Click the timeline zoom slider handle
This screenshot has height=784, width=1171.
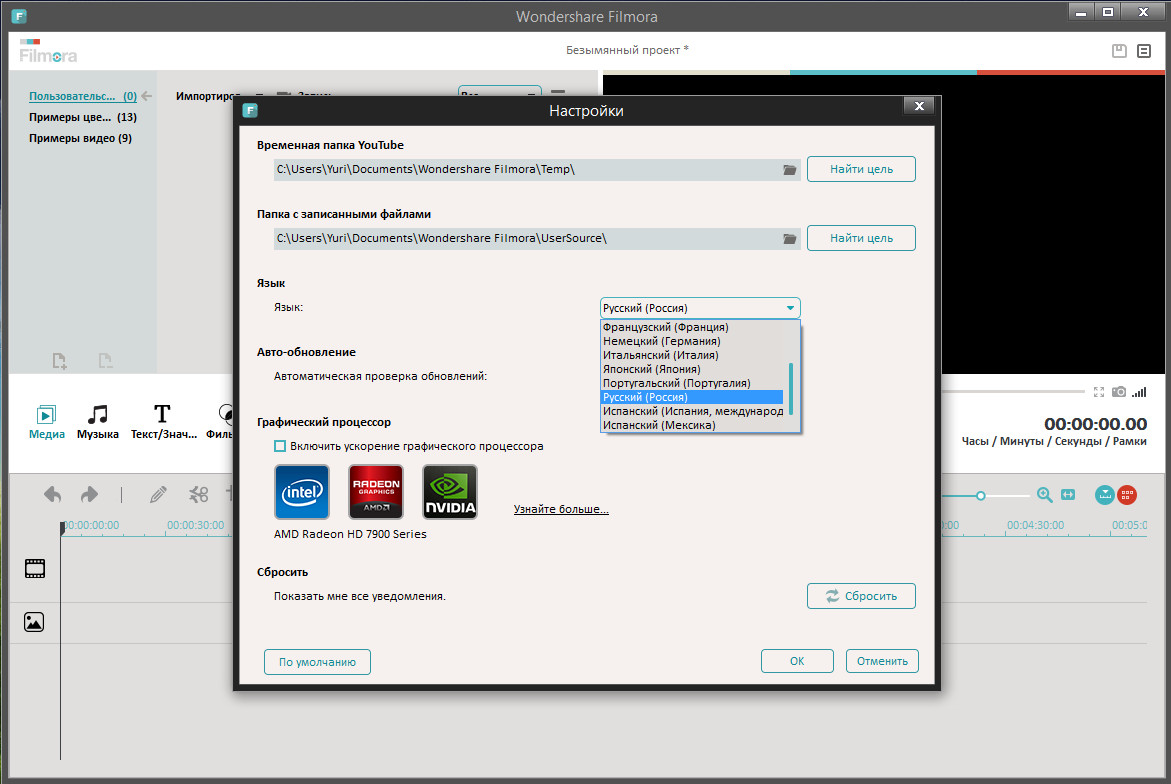point(981,495)
